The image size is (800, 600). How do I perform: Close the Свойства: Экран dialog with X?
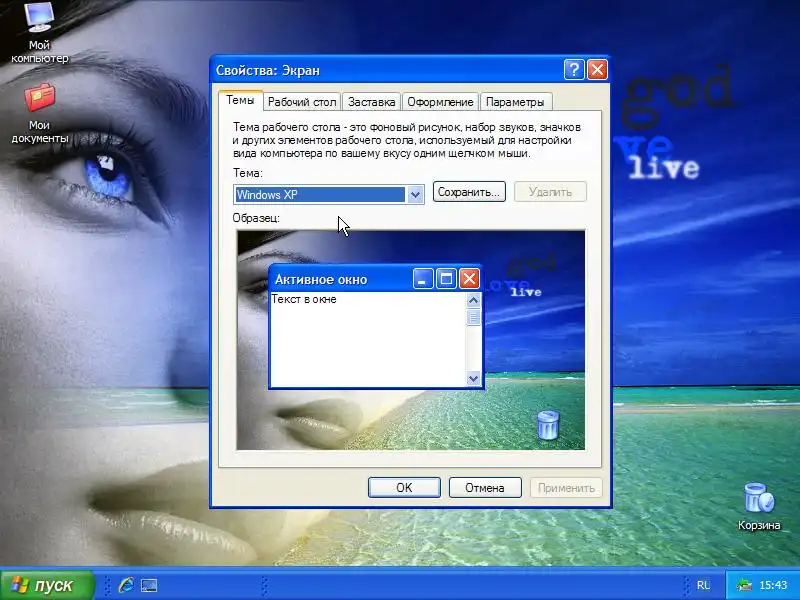[597, 69]
